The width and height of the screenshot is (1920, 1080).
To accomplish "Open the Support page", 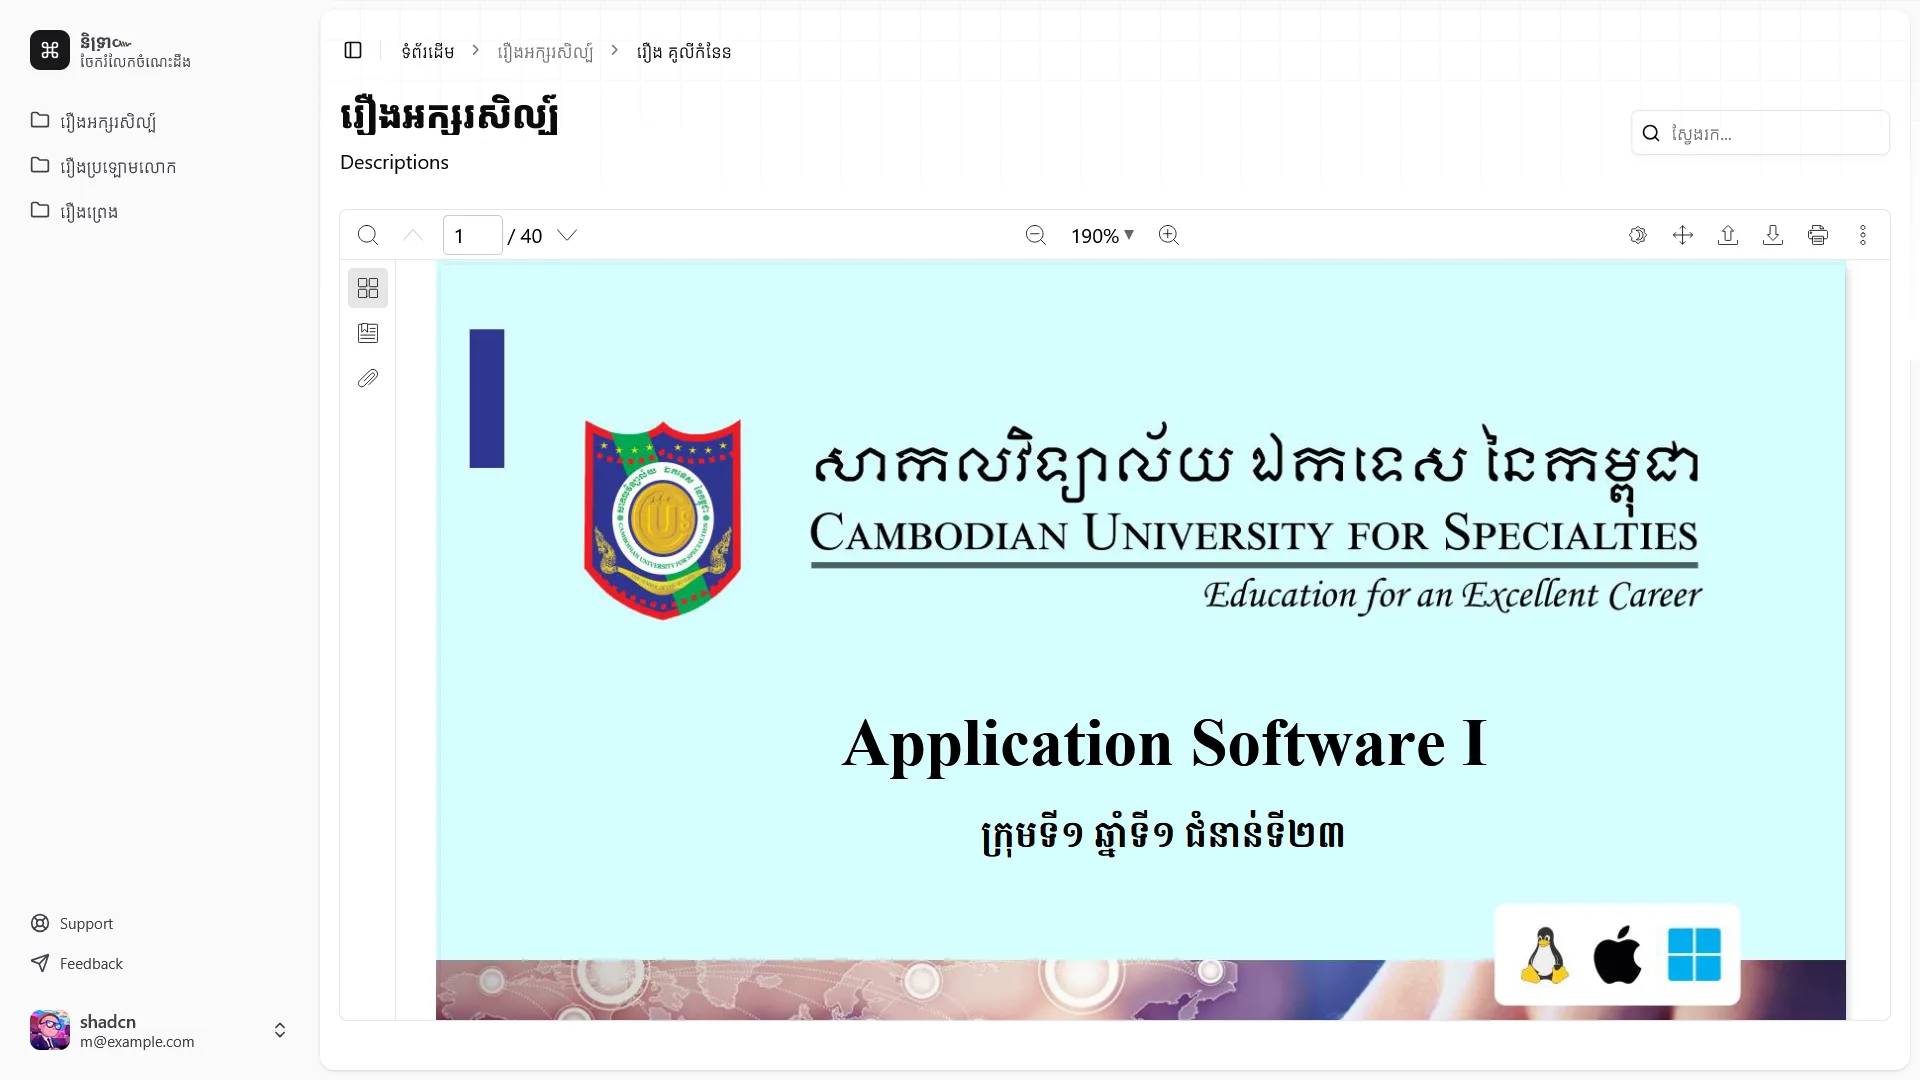I will (x=85, y=923).
